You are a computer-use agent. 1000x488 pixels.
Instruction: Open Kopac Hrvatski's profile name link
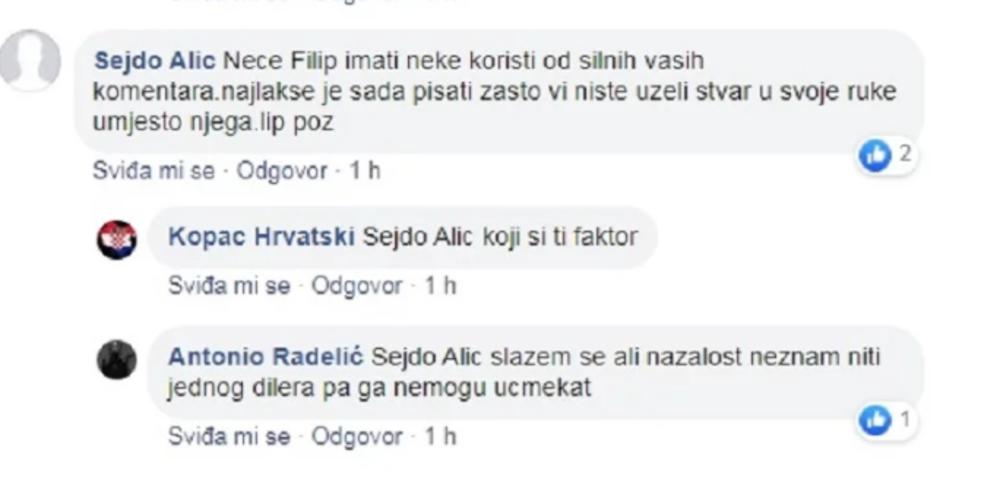(261, 239)
